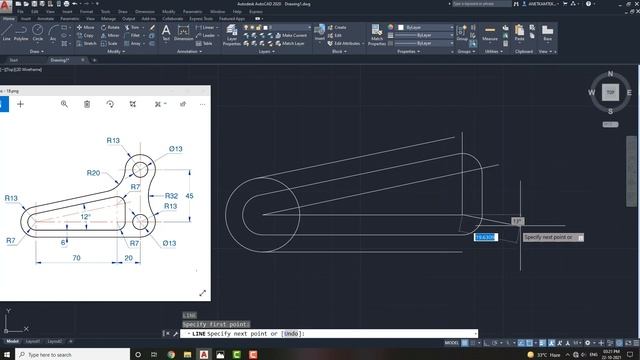
Task: Toggle the clean screen status bar icon
Action: [x=628, y=343]
